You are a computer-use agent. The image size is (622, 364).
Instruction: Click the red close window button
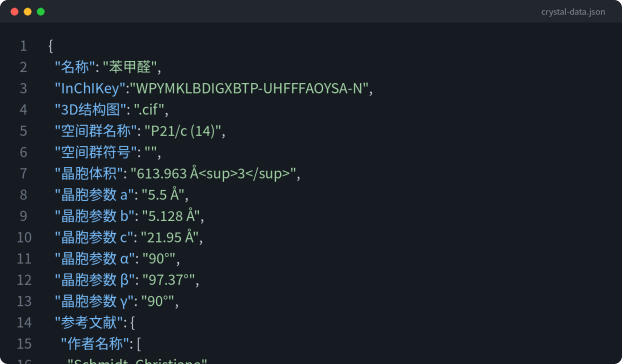coord(15,12)
